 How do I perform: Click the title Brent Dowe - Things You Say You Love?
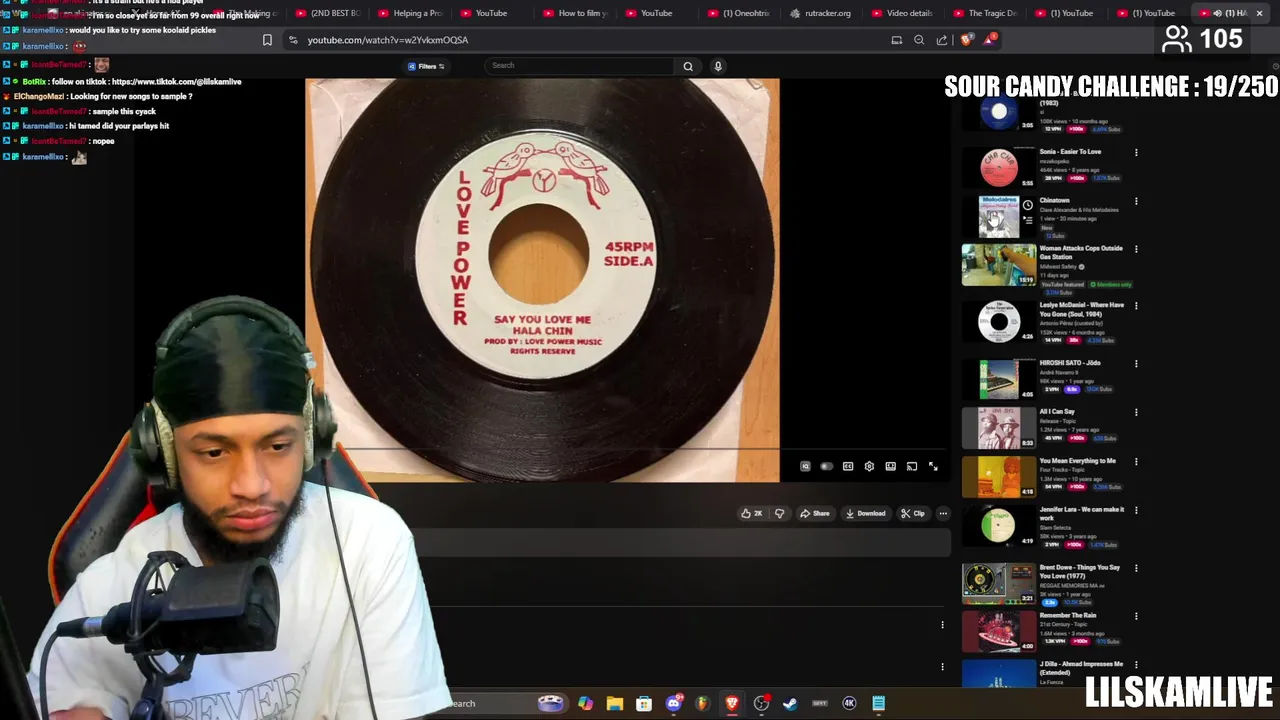point(1079,572)
